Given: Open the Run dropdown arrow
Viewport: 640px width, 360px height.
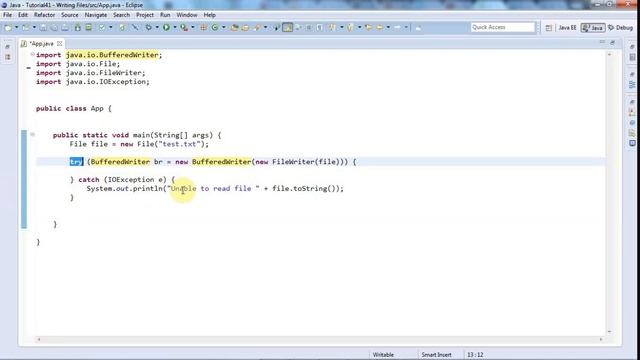Looking at the screenshot, I should [175, 28].
